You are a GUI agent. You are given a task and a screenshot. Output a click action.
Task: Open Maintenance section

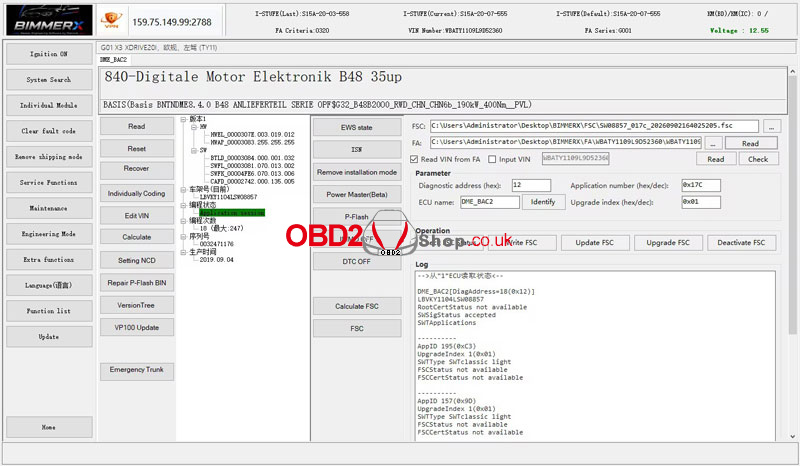pyautogui.click(x=49, y=208)
